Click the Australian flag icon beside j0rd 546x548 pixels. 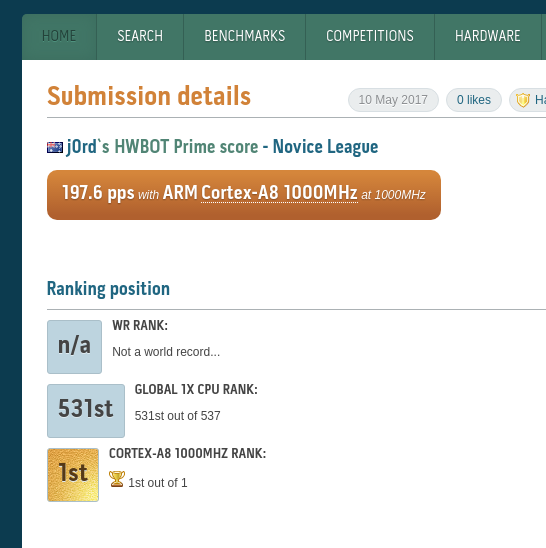tap(55, 147)
